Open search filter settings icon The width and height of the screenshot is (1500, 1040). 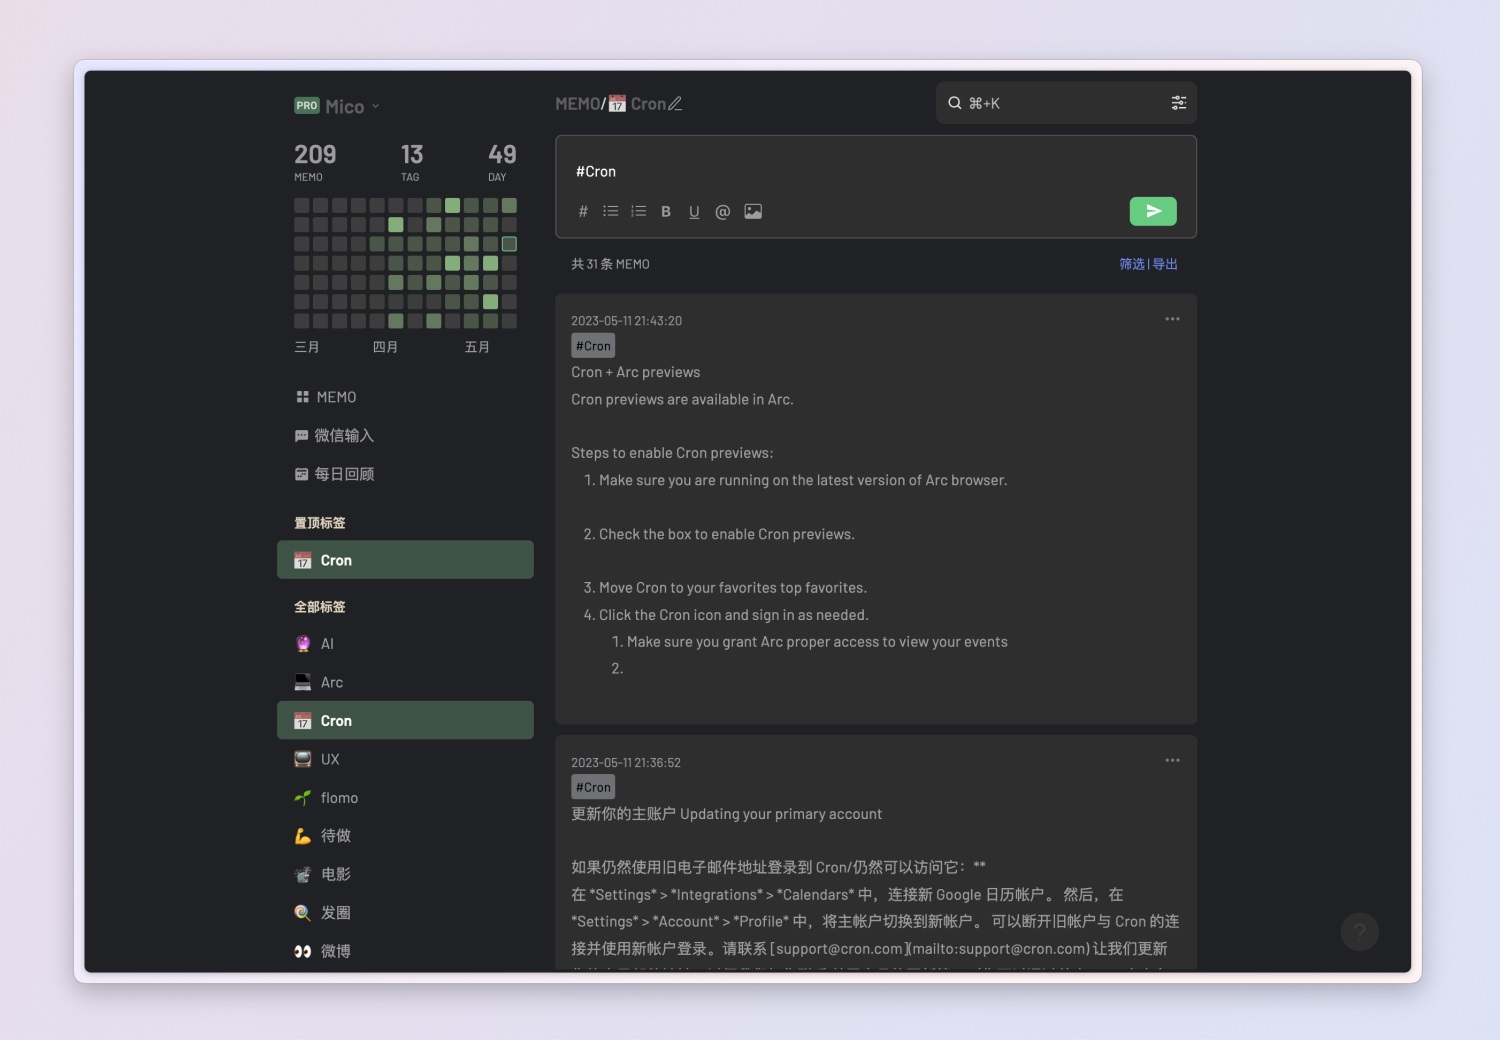tap(1178, 103)
